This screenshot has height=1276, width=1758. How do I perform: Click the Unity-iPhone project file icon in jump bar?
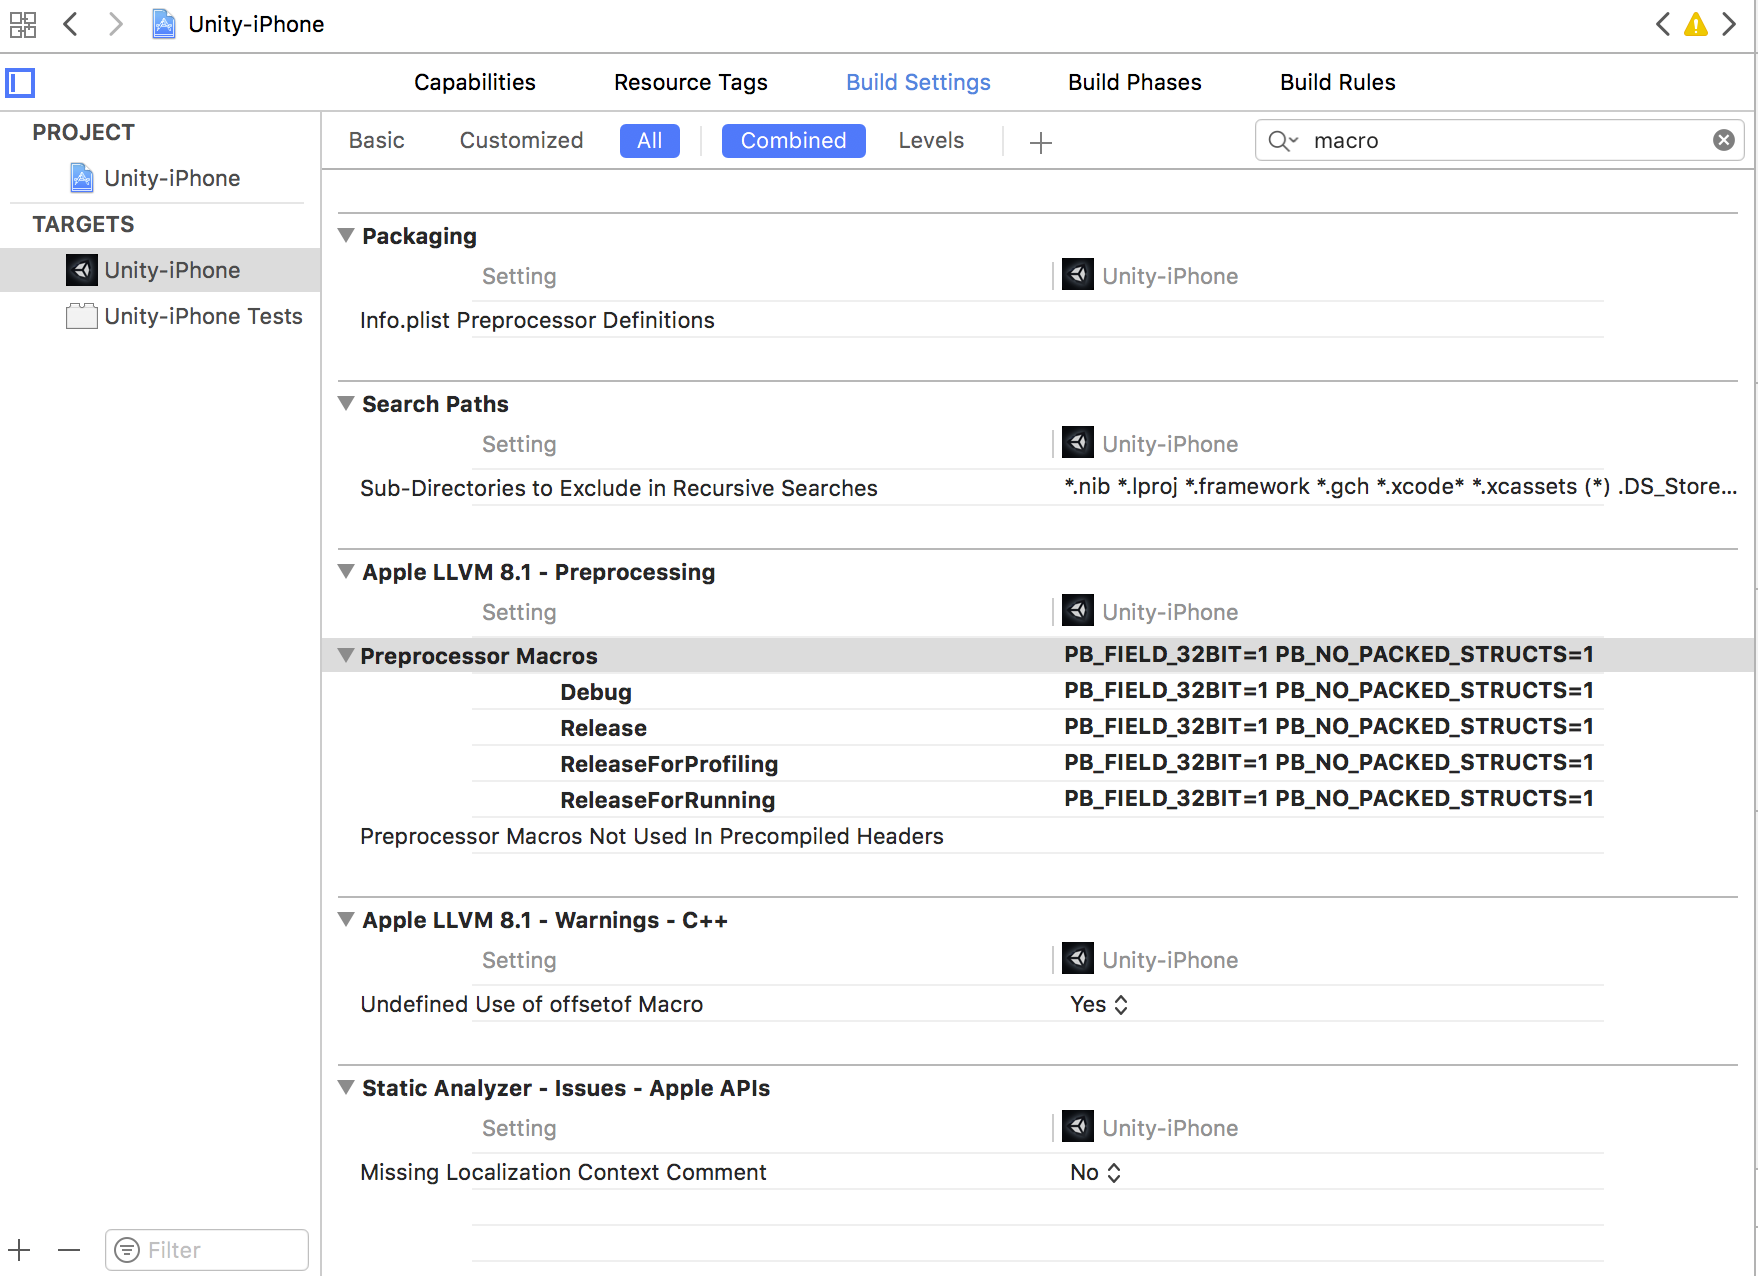163,24
